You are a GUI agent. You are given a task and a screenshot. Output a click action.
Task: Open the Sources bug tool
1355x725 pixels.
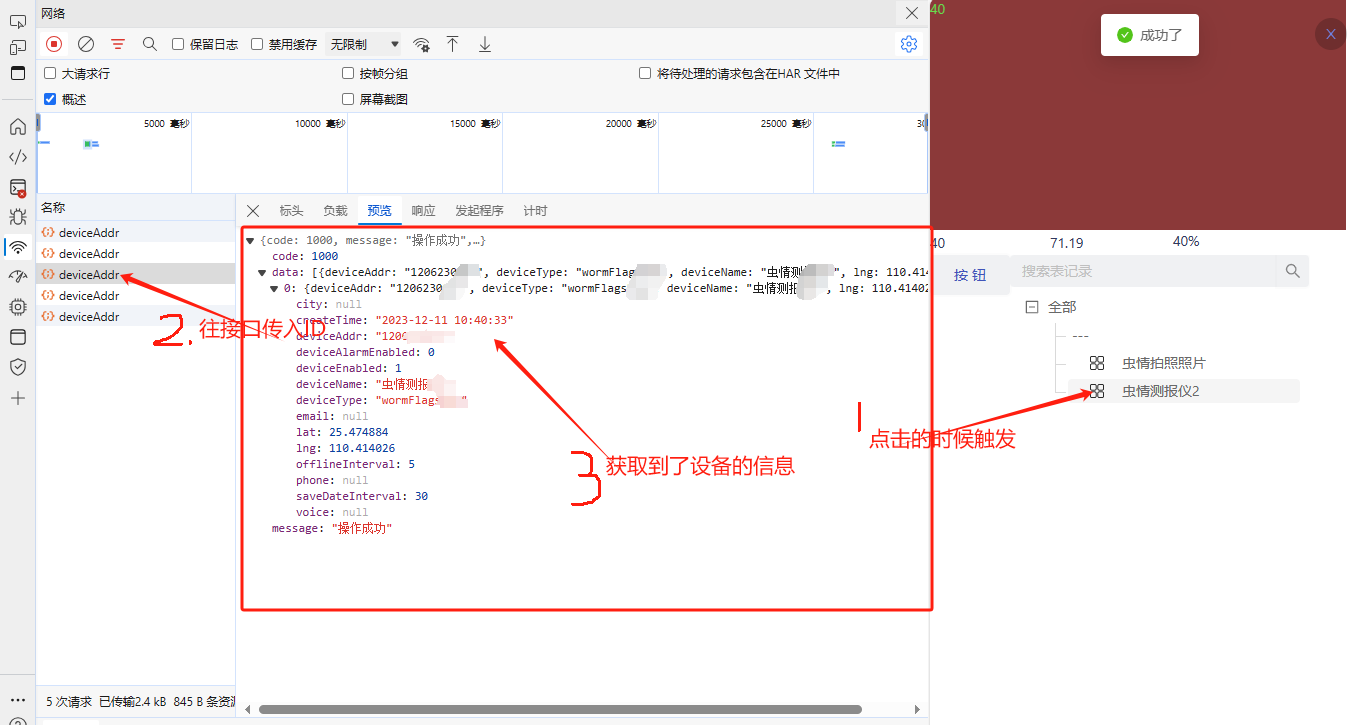click(x=17, y=217)
